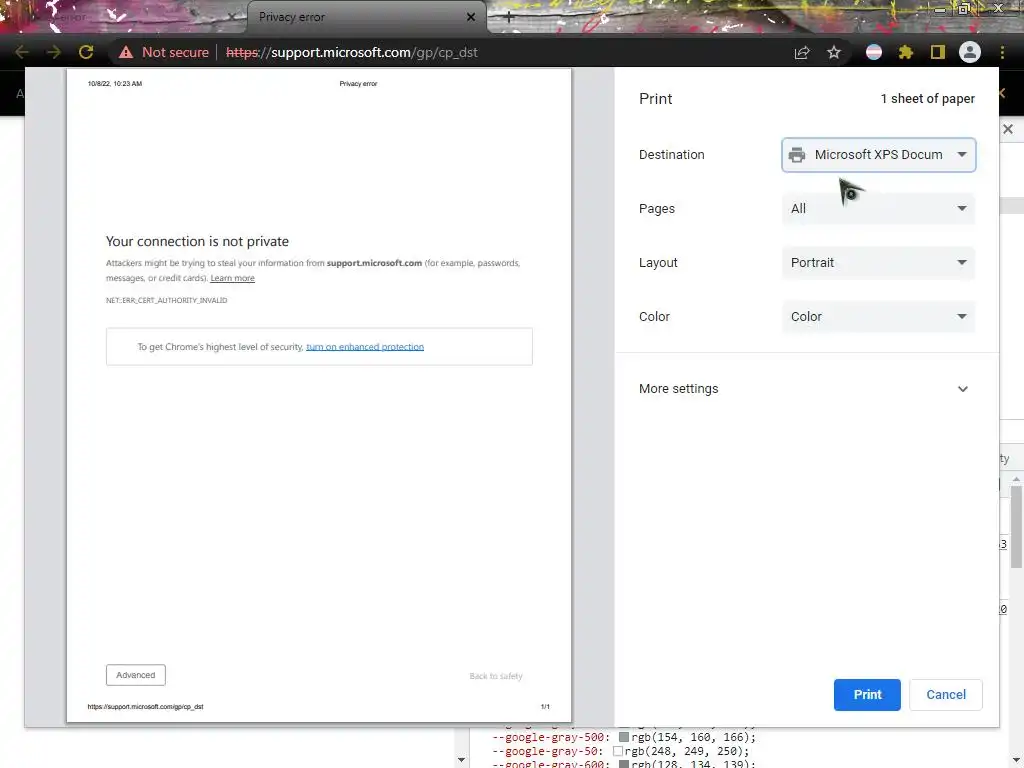Close the DevTools panel with X
1024x768 pixels.
click(x=1008, y=129)
